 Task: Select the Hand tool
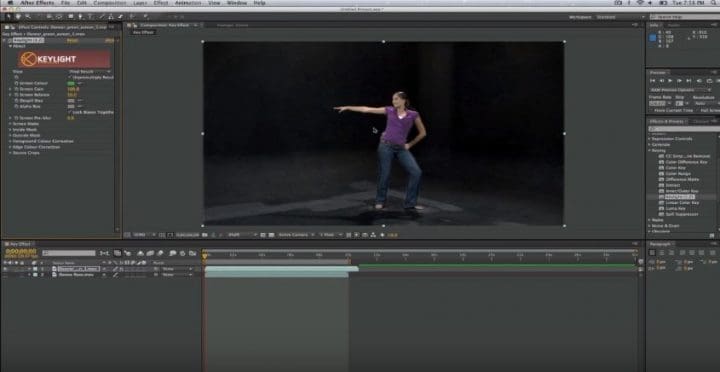(18, 17)
